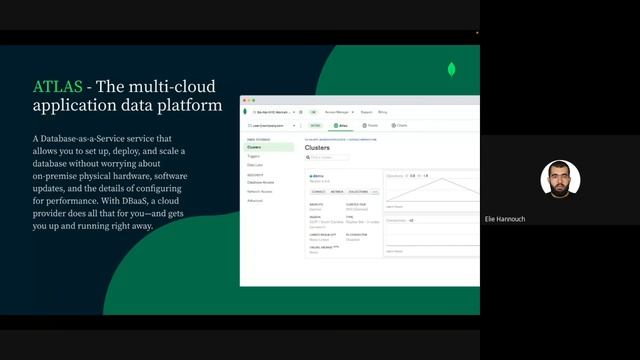Open the ellipsis more-options button on cluster
Screen dimensions: 640x360
pyautogui.click(x=375, y=191)
